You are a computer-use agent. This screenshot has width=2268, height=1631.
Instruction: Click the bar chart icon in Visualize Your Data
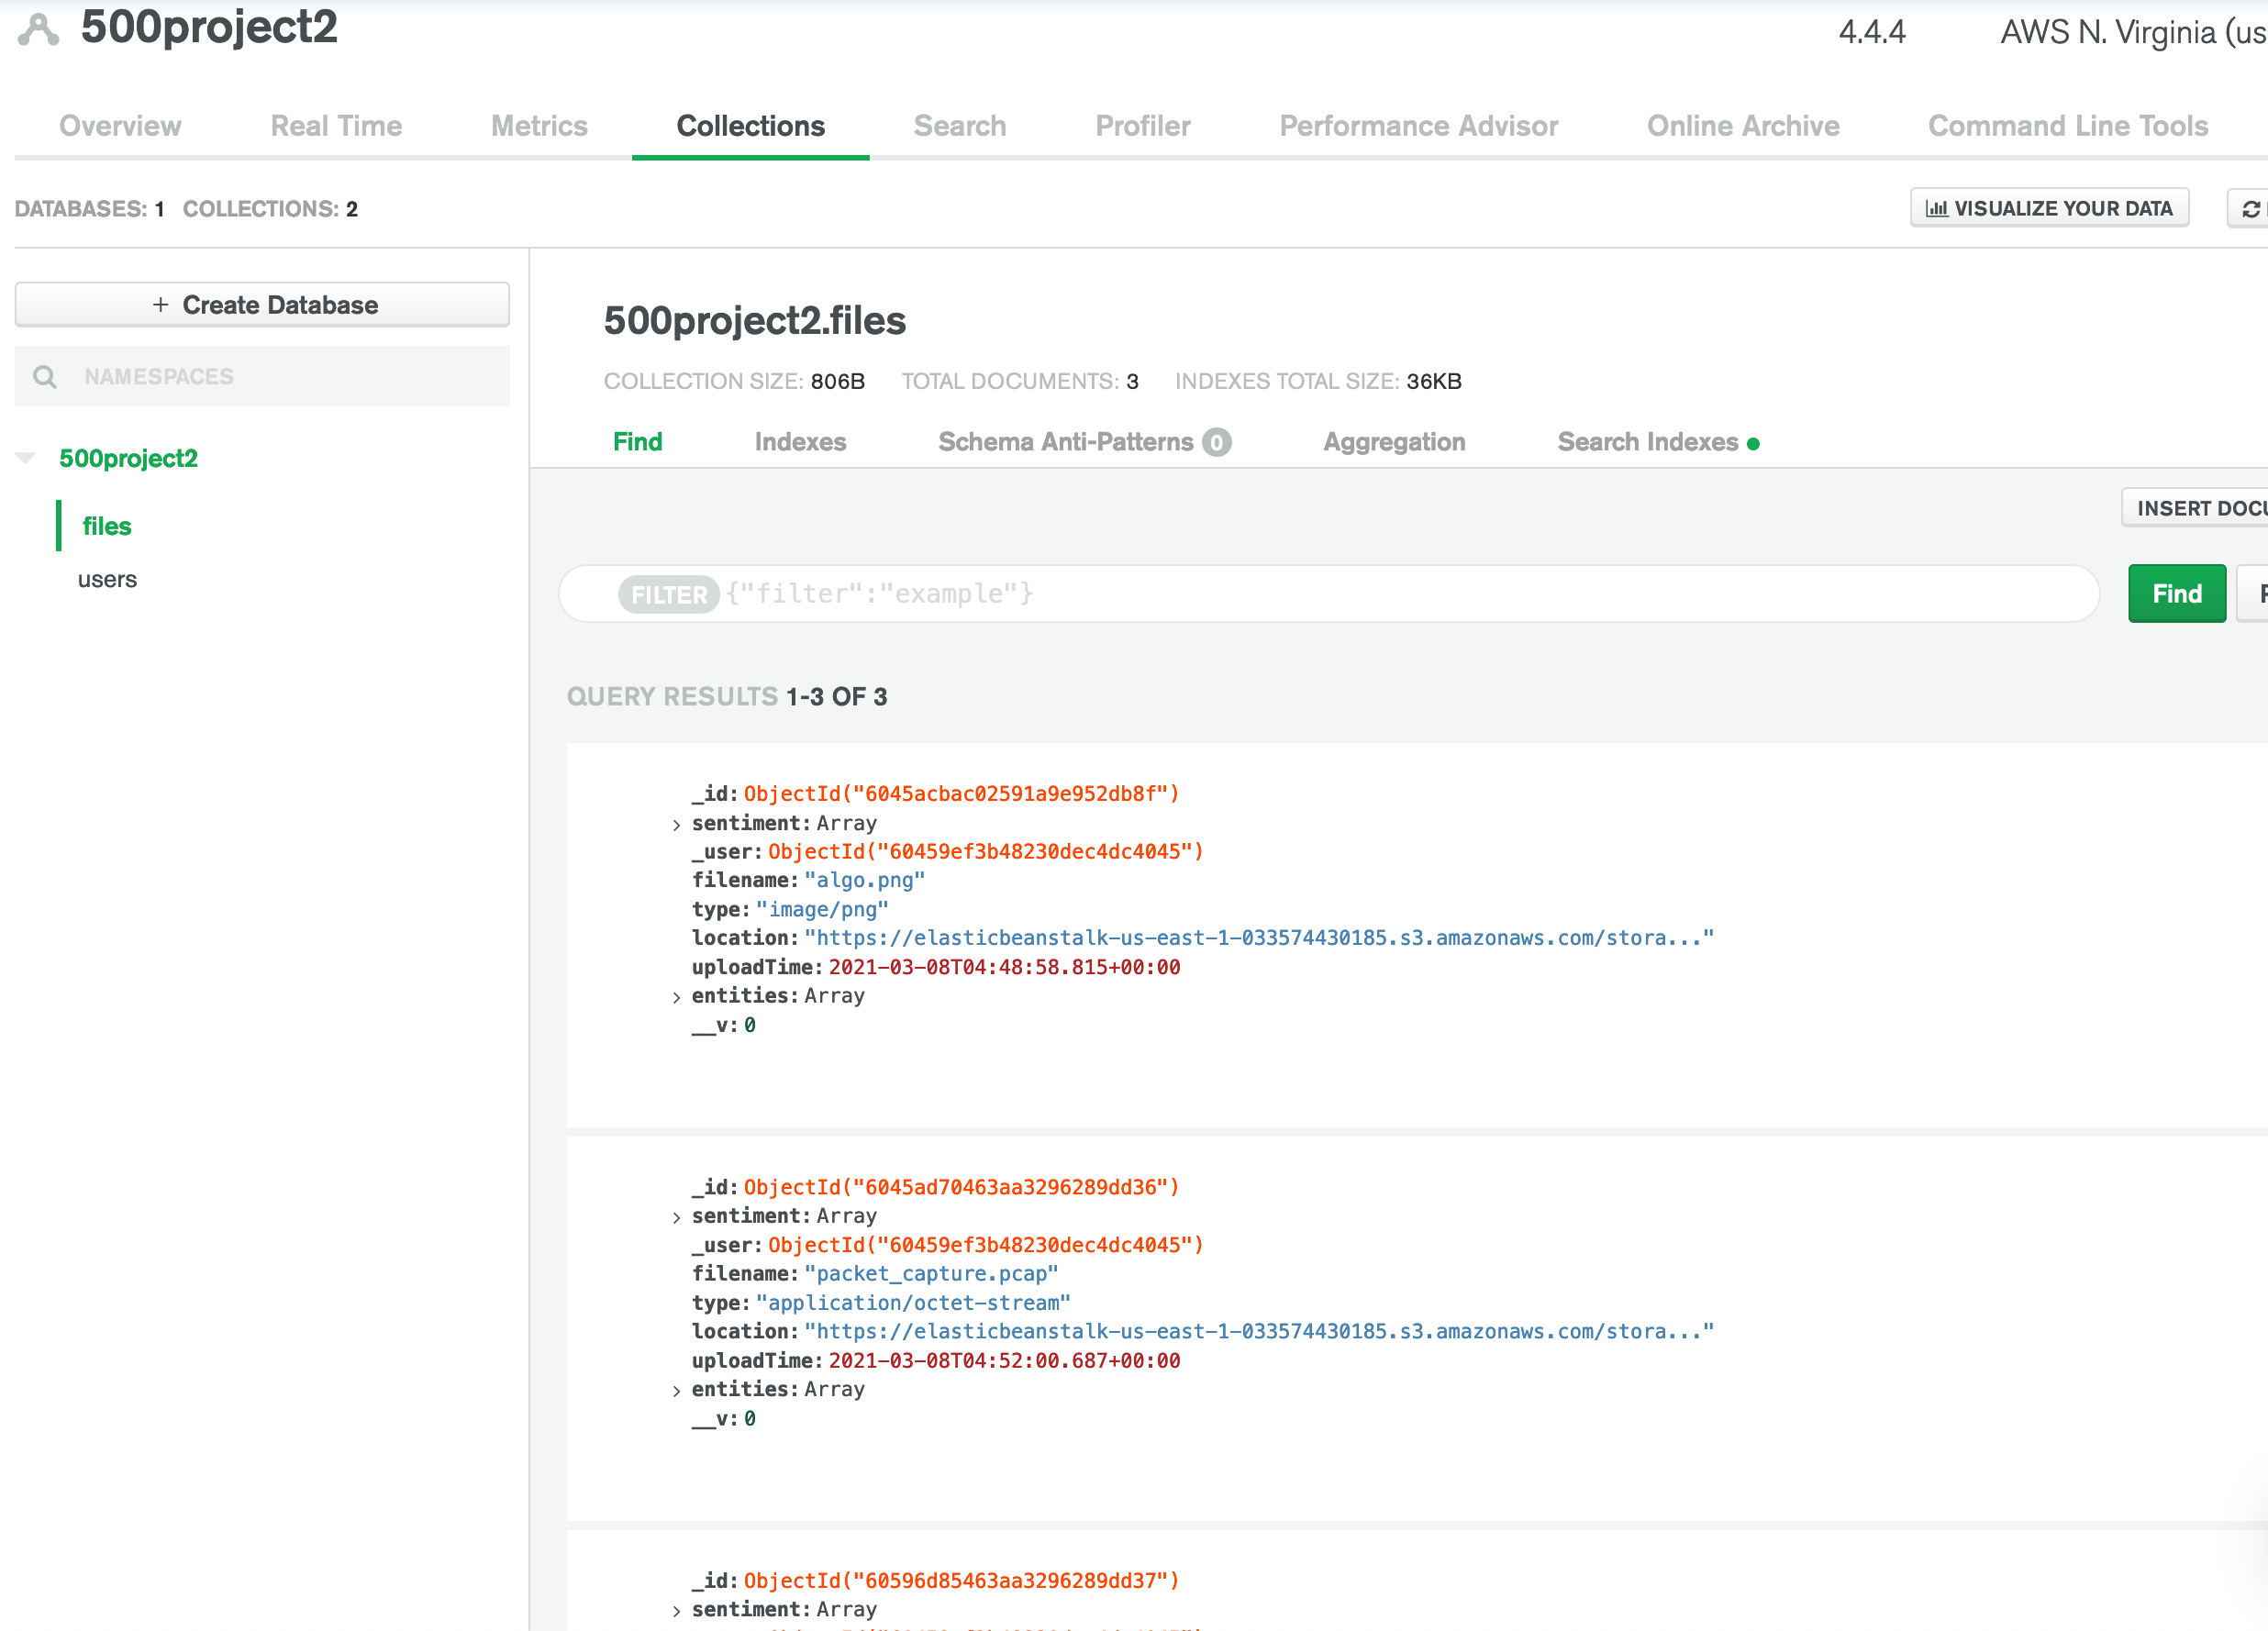tap(1936, 209)
